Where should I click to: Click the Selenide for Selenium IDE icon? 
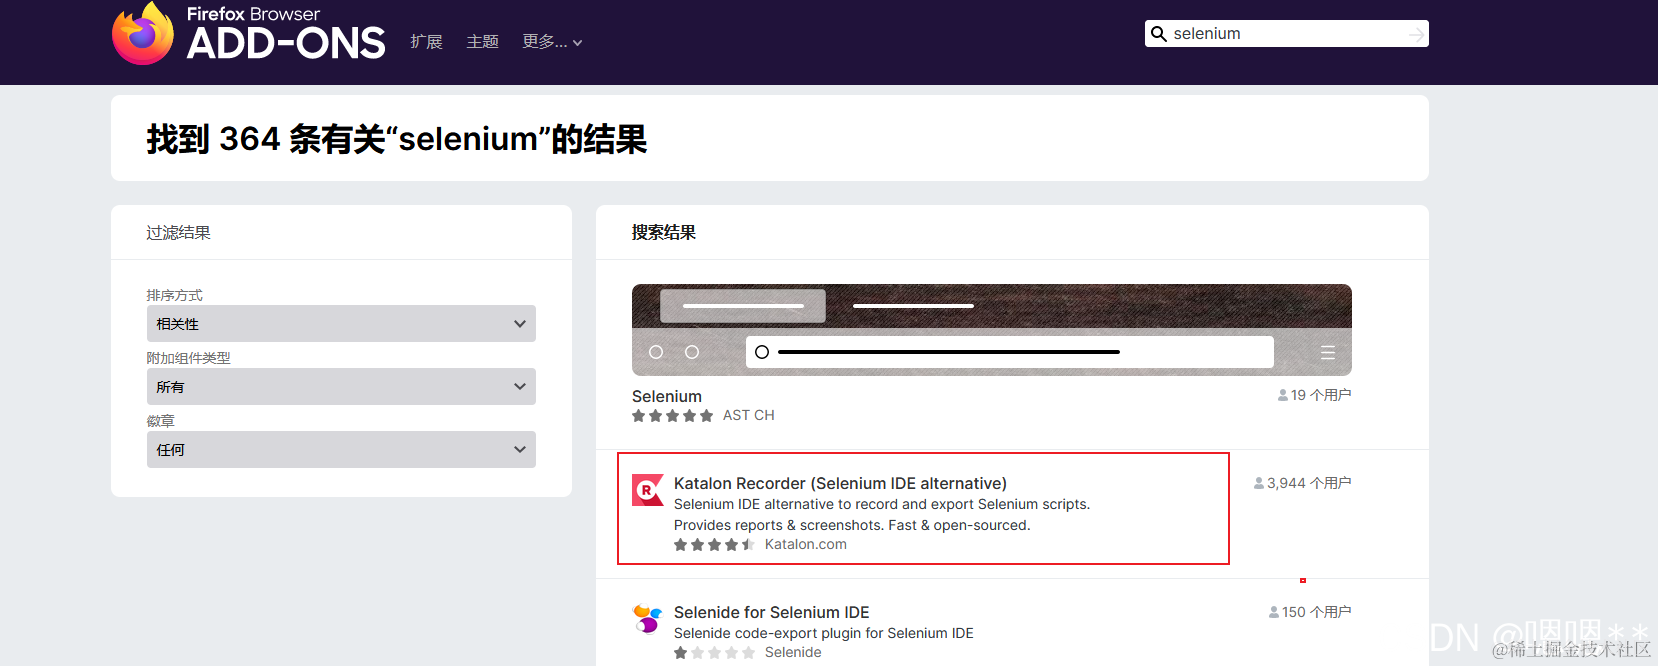click(x=648, y=619)
